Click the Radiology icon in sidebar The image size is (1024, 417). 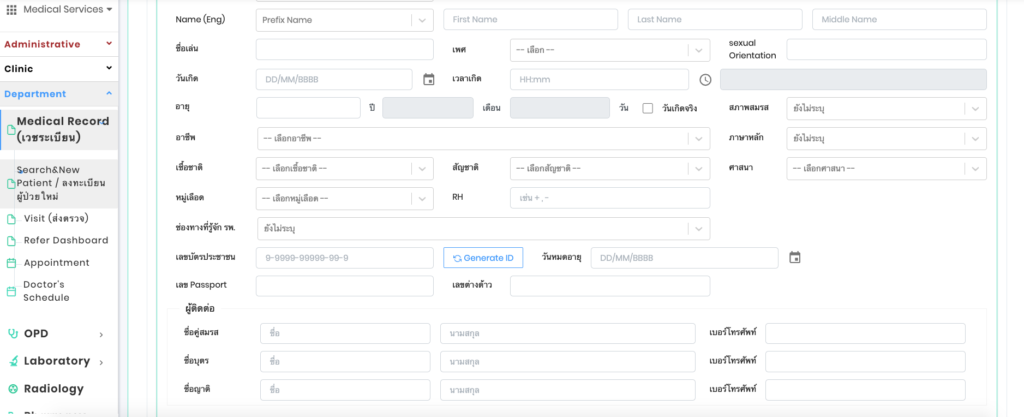click(x=12, y=389)
